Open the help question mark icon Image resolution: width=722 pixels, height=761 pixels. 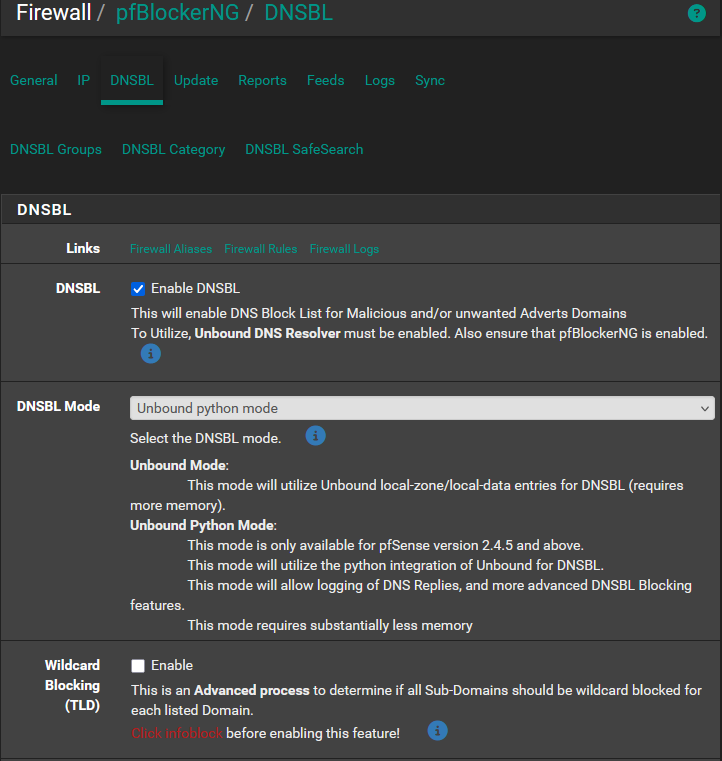coord(697,13)
